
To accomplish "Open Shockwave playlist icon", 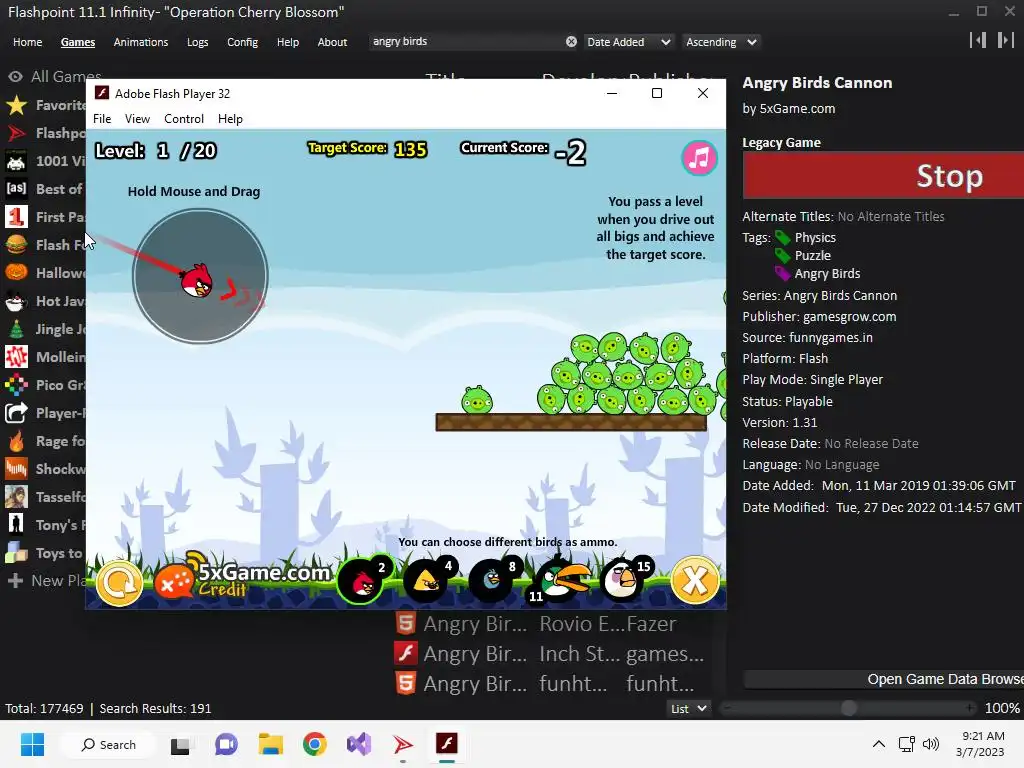I will pyautogui.click(x=16, y=469).
